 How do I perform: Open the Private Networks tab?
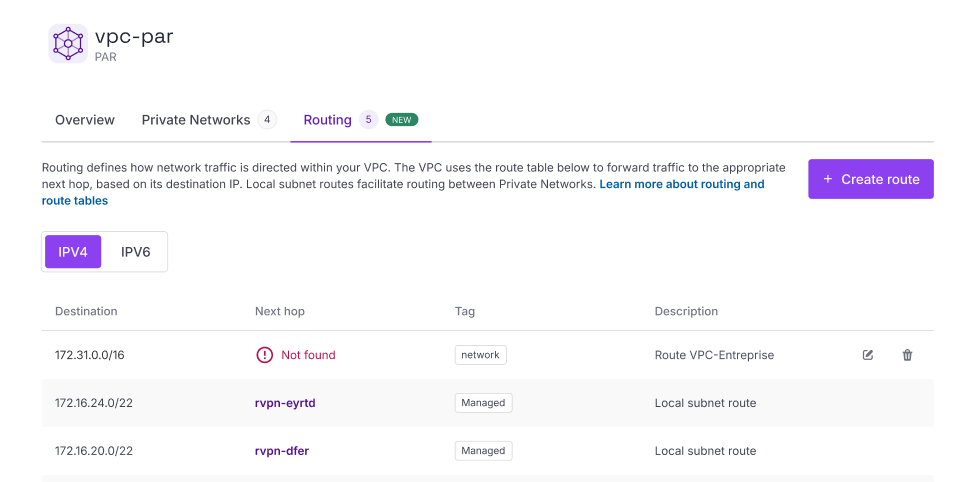(196, 120)
